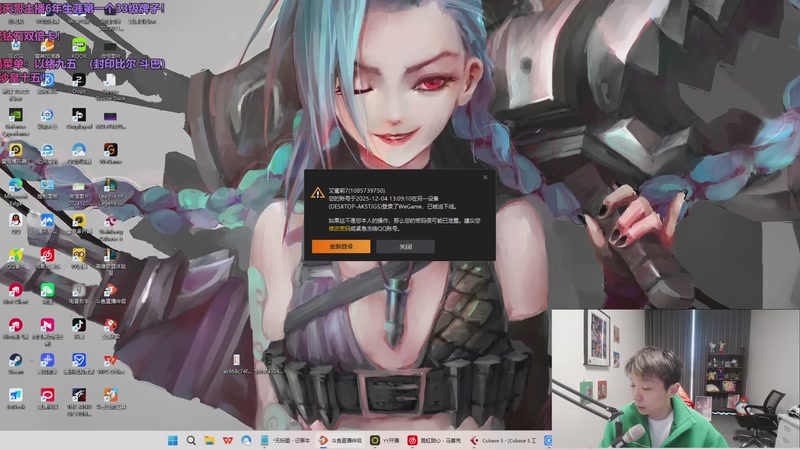Viewport: 800px width, 450px height.
Task: Switch to the untitled Notepad taskbar window
Action: [x=286, y=440]
